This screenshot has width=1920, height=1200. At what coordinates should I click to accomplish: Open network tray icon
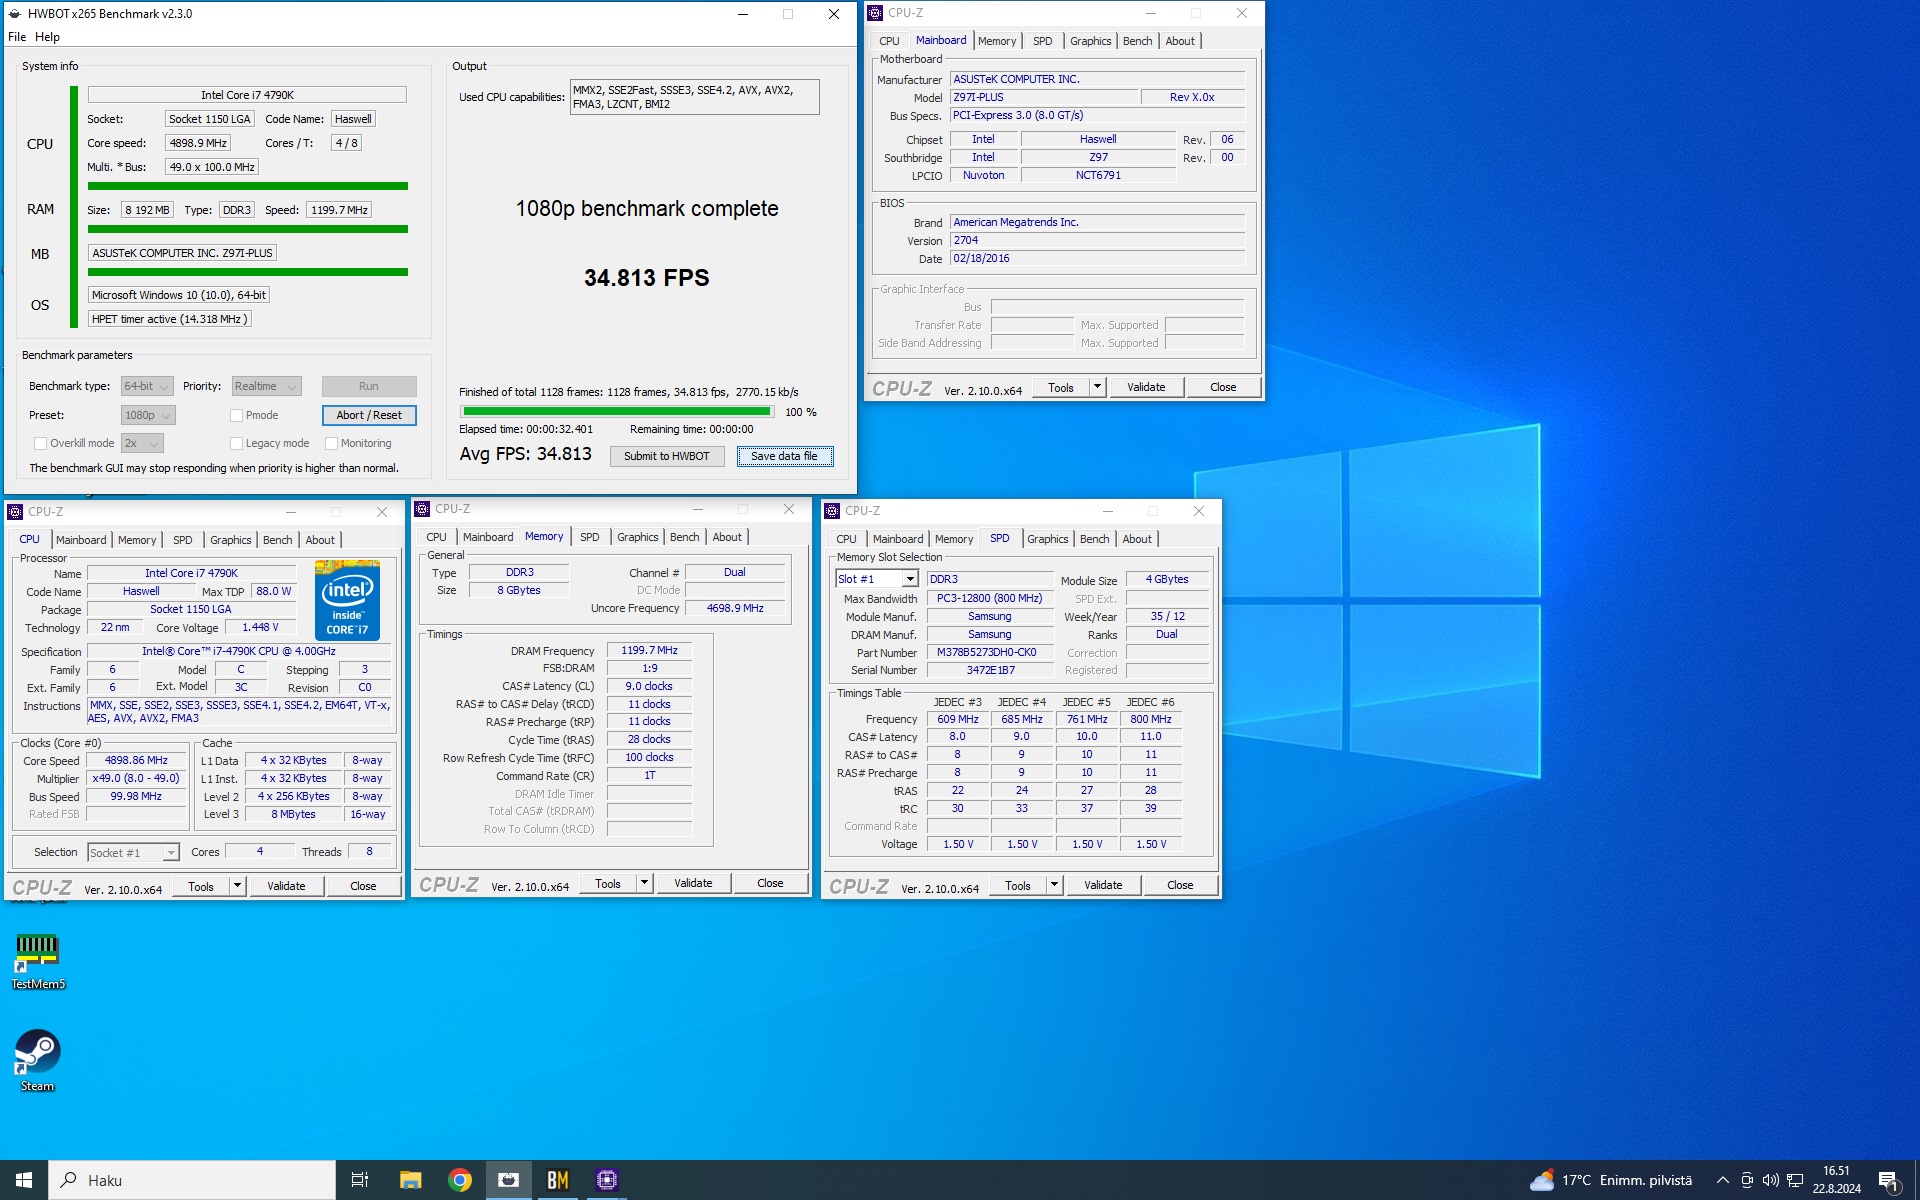pos(1795,1180)
